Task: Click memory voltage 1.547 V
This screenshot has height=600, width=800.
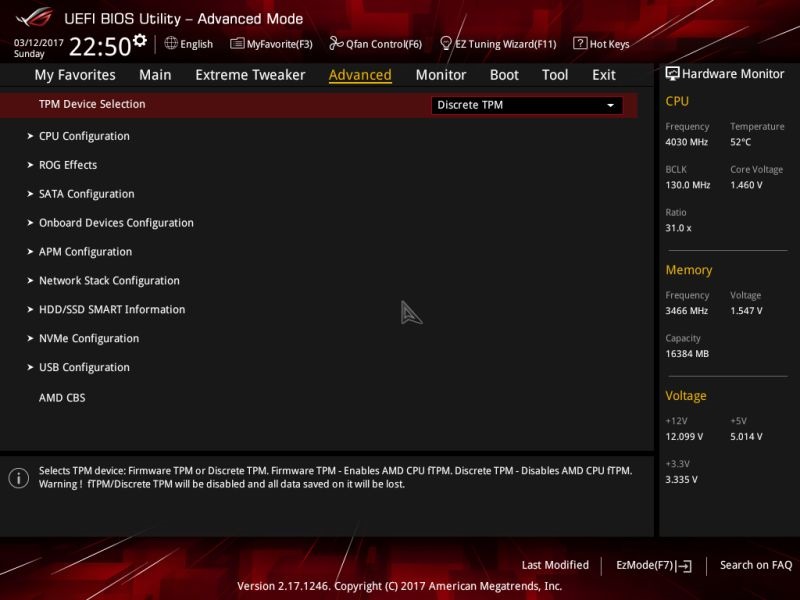Action: pos(746,311)
